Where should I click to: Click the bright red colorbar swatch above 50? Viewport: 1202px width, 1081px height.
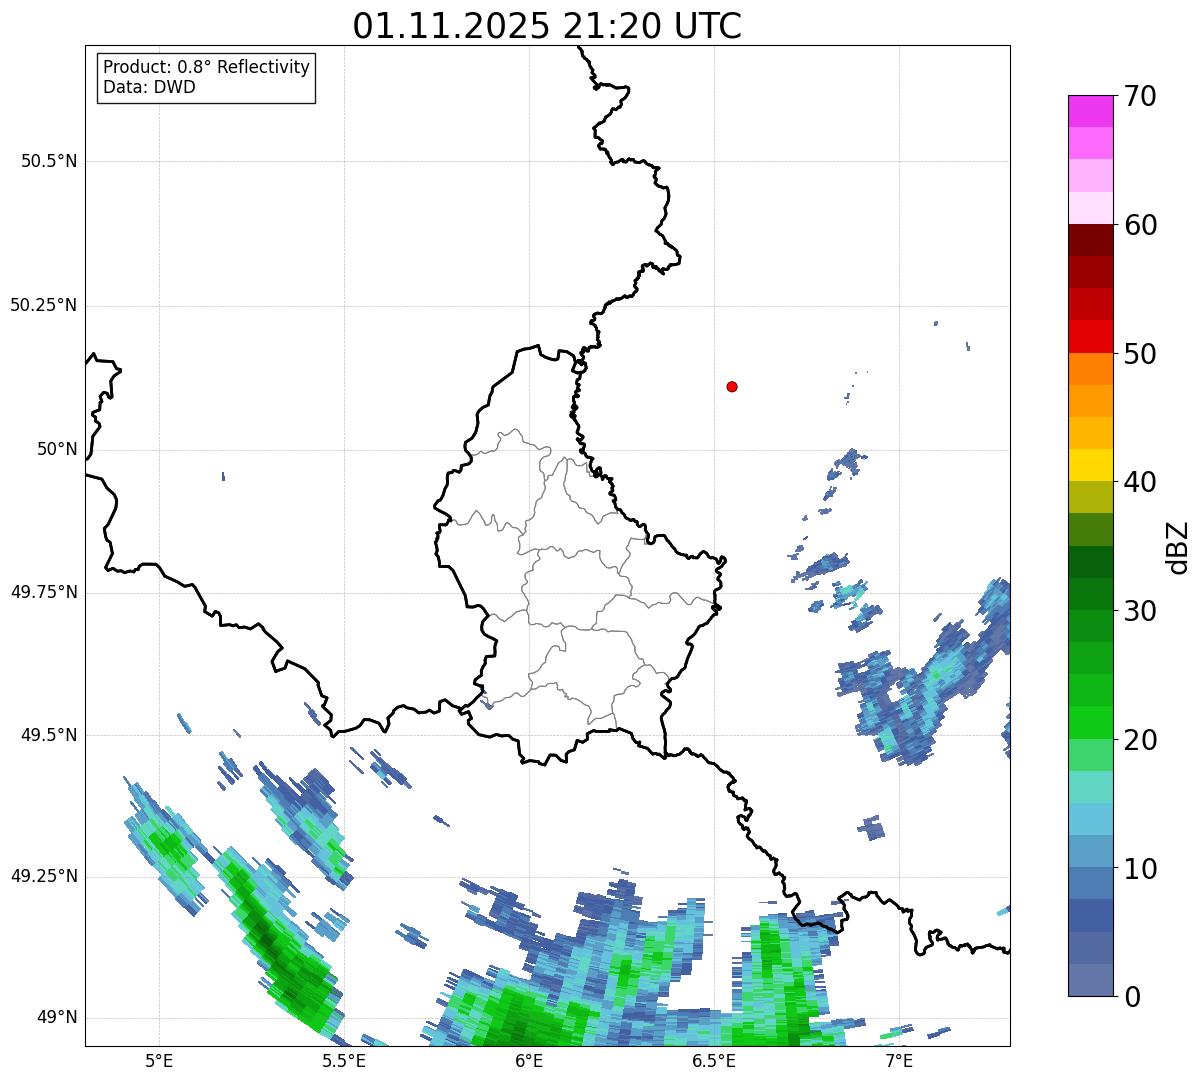point(1090,337)
